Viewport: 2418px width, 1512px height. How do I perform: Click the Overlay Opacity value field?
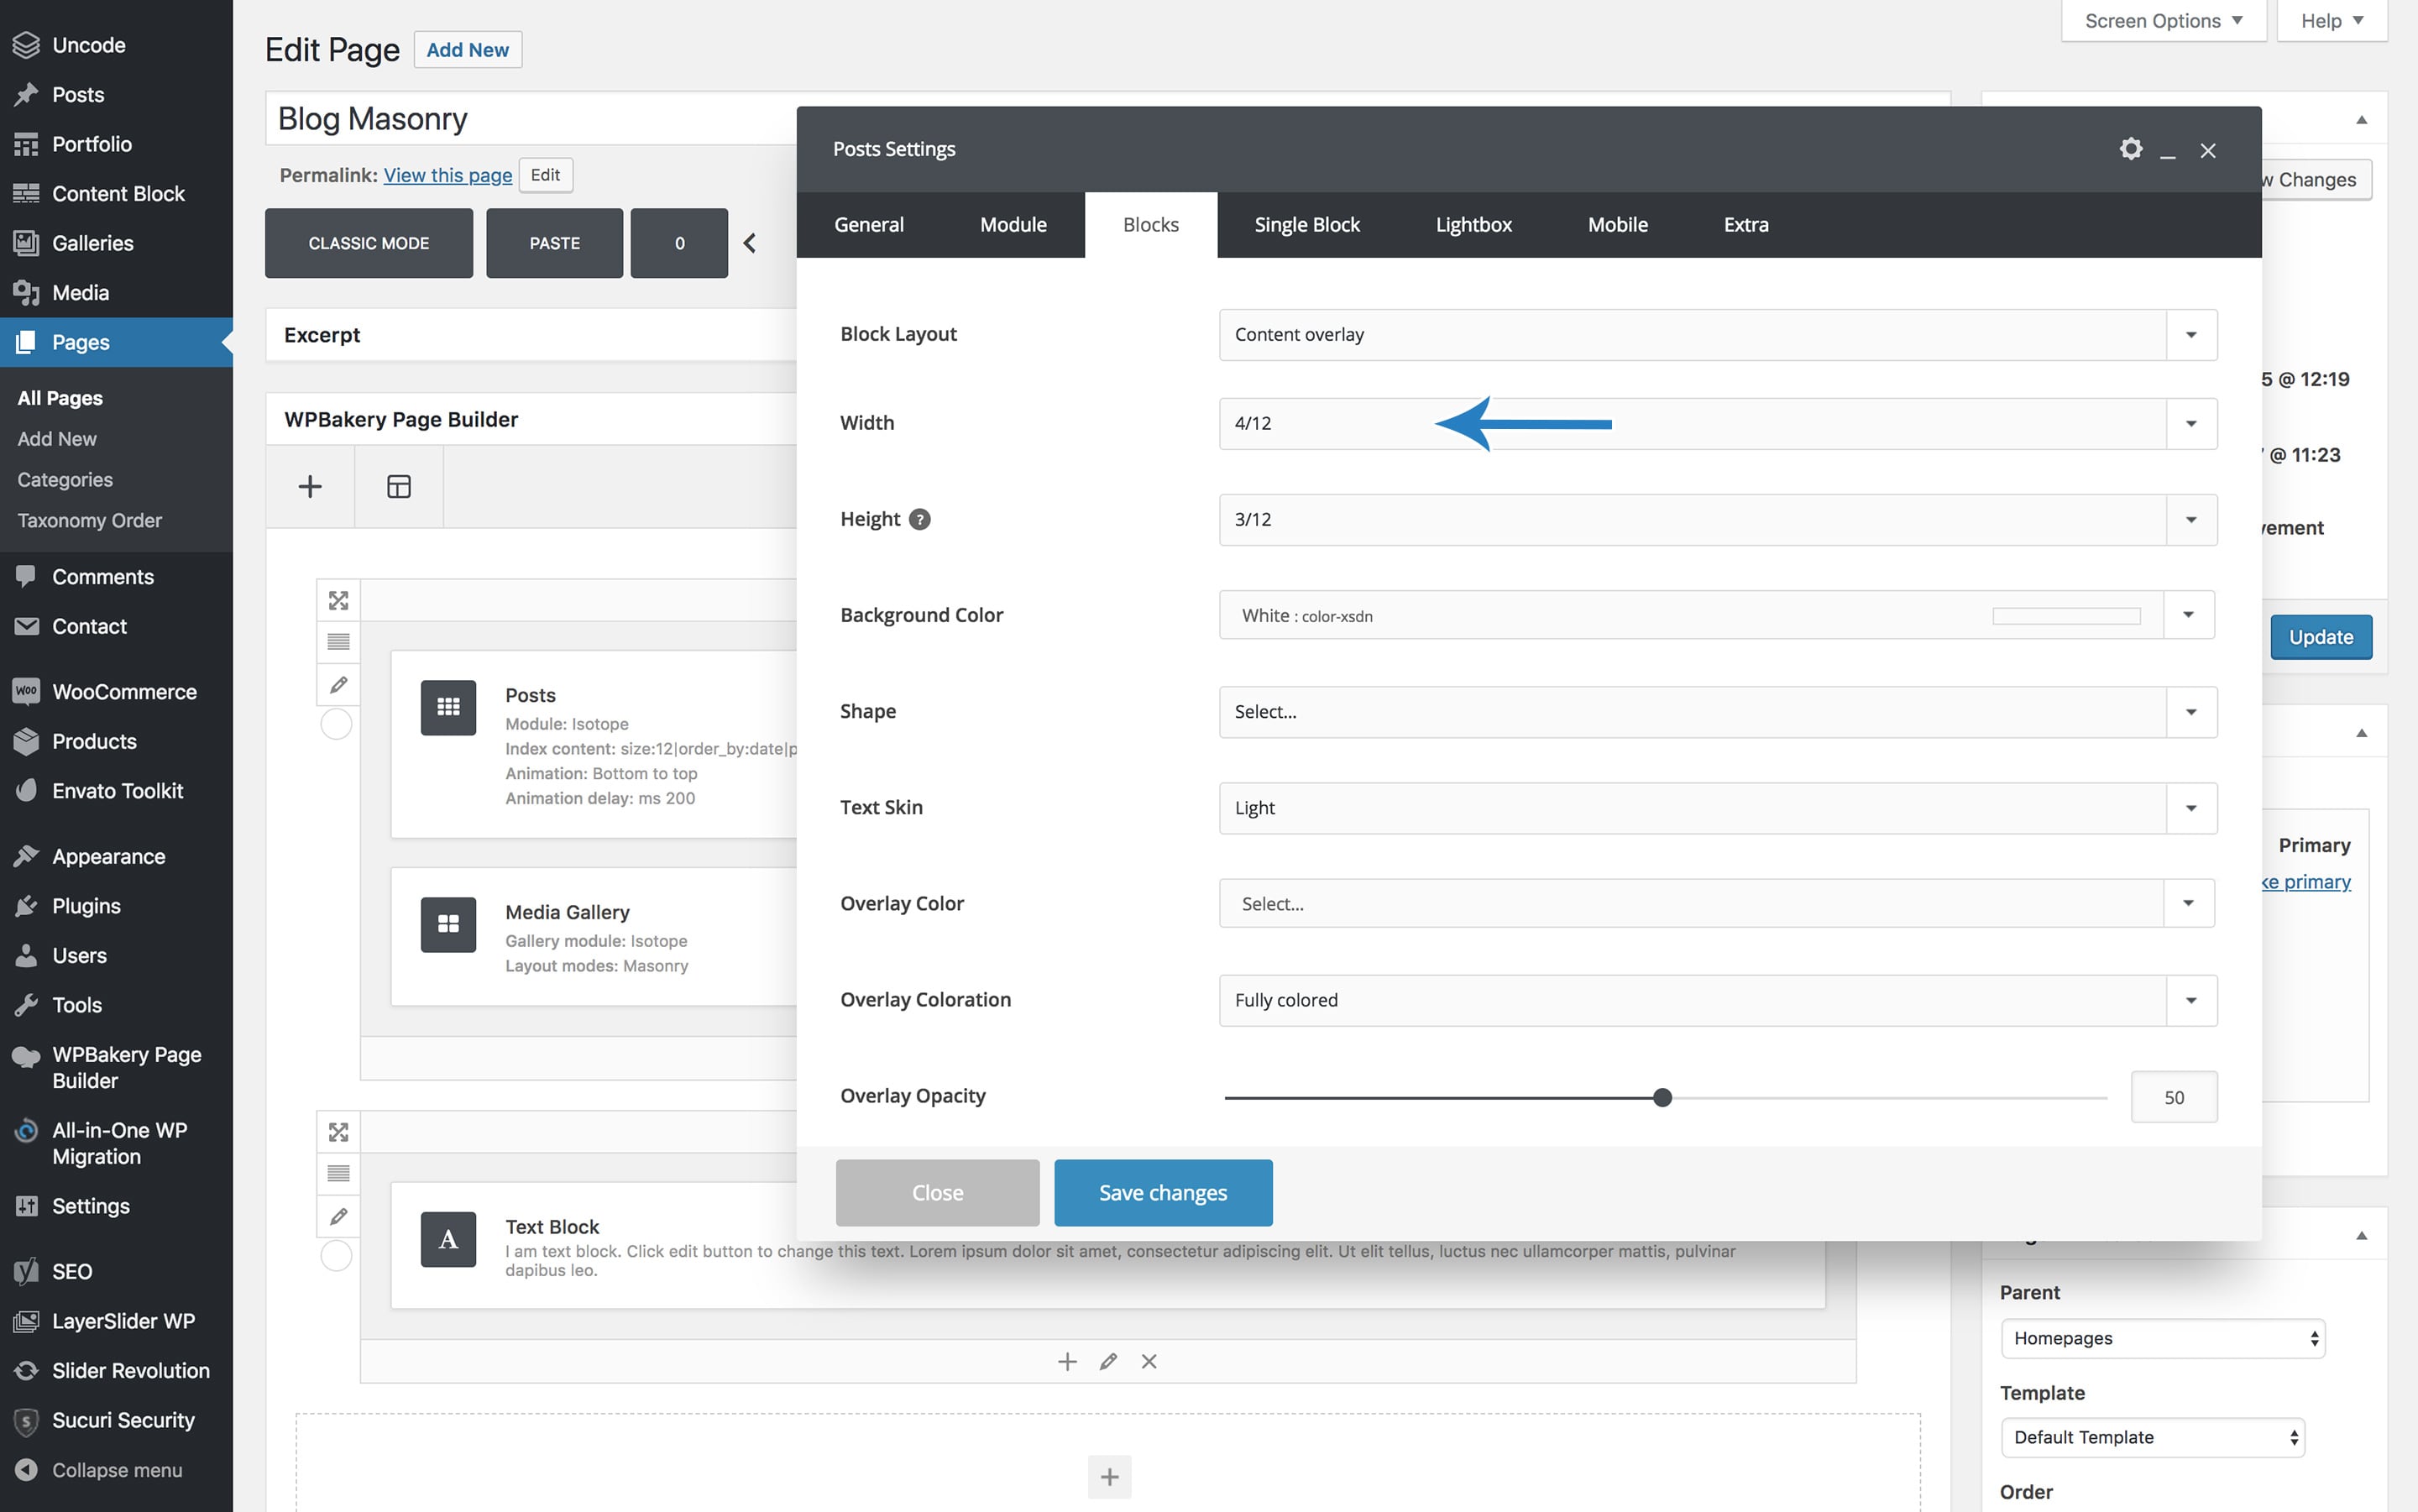coord(2173,1098)
